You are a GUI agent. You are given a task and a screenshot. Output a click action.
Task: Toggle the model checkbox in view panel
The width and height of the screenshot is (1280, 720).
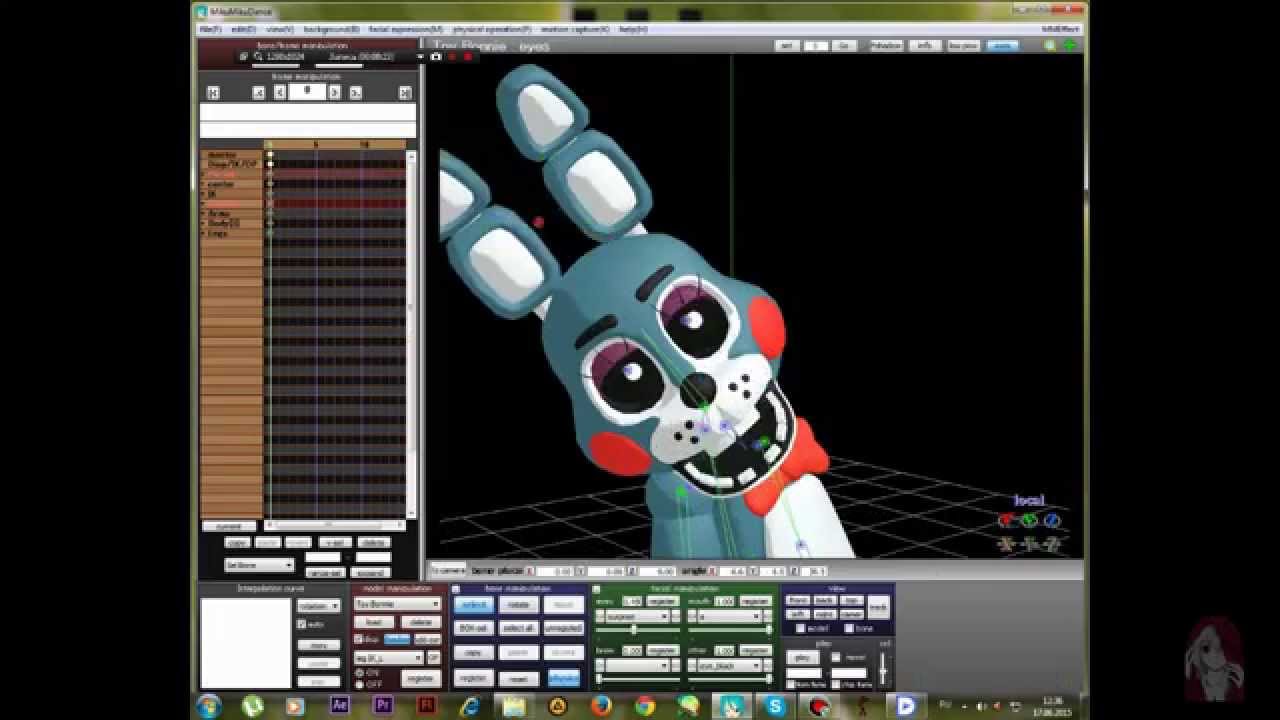799,628
